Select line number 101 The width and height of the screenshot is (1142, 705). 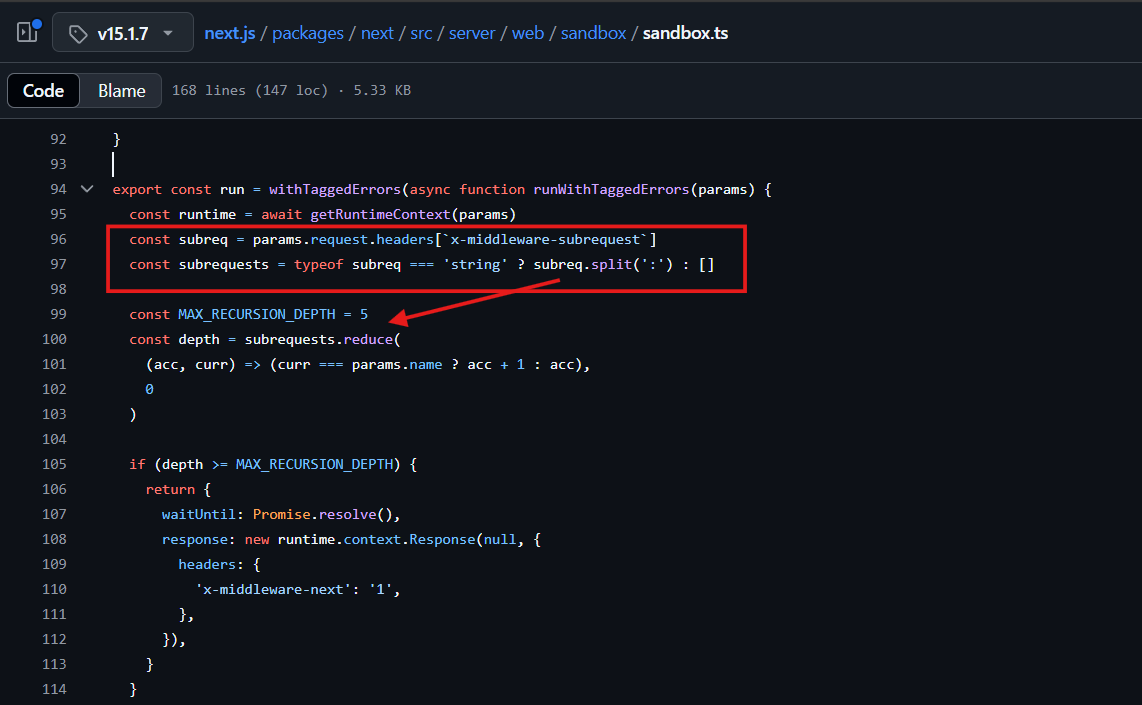[x=55, y=363]
